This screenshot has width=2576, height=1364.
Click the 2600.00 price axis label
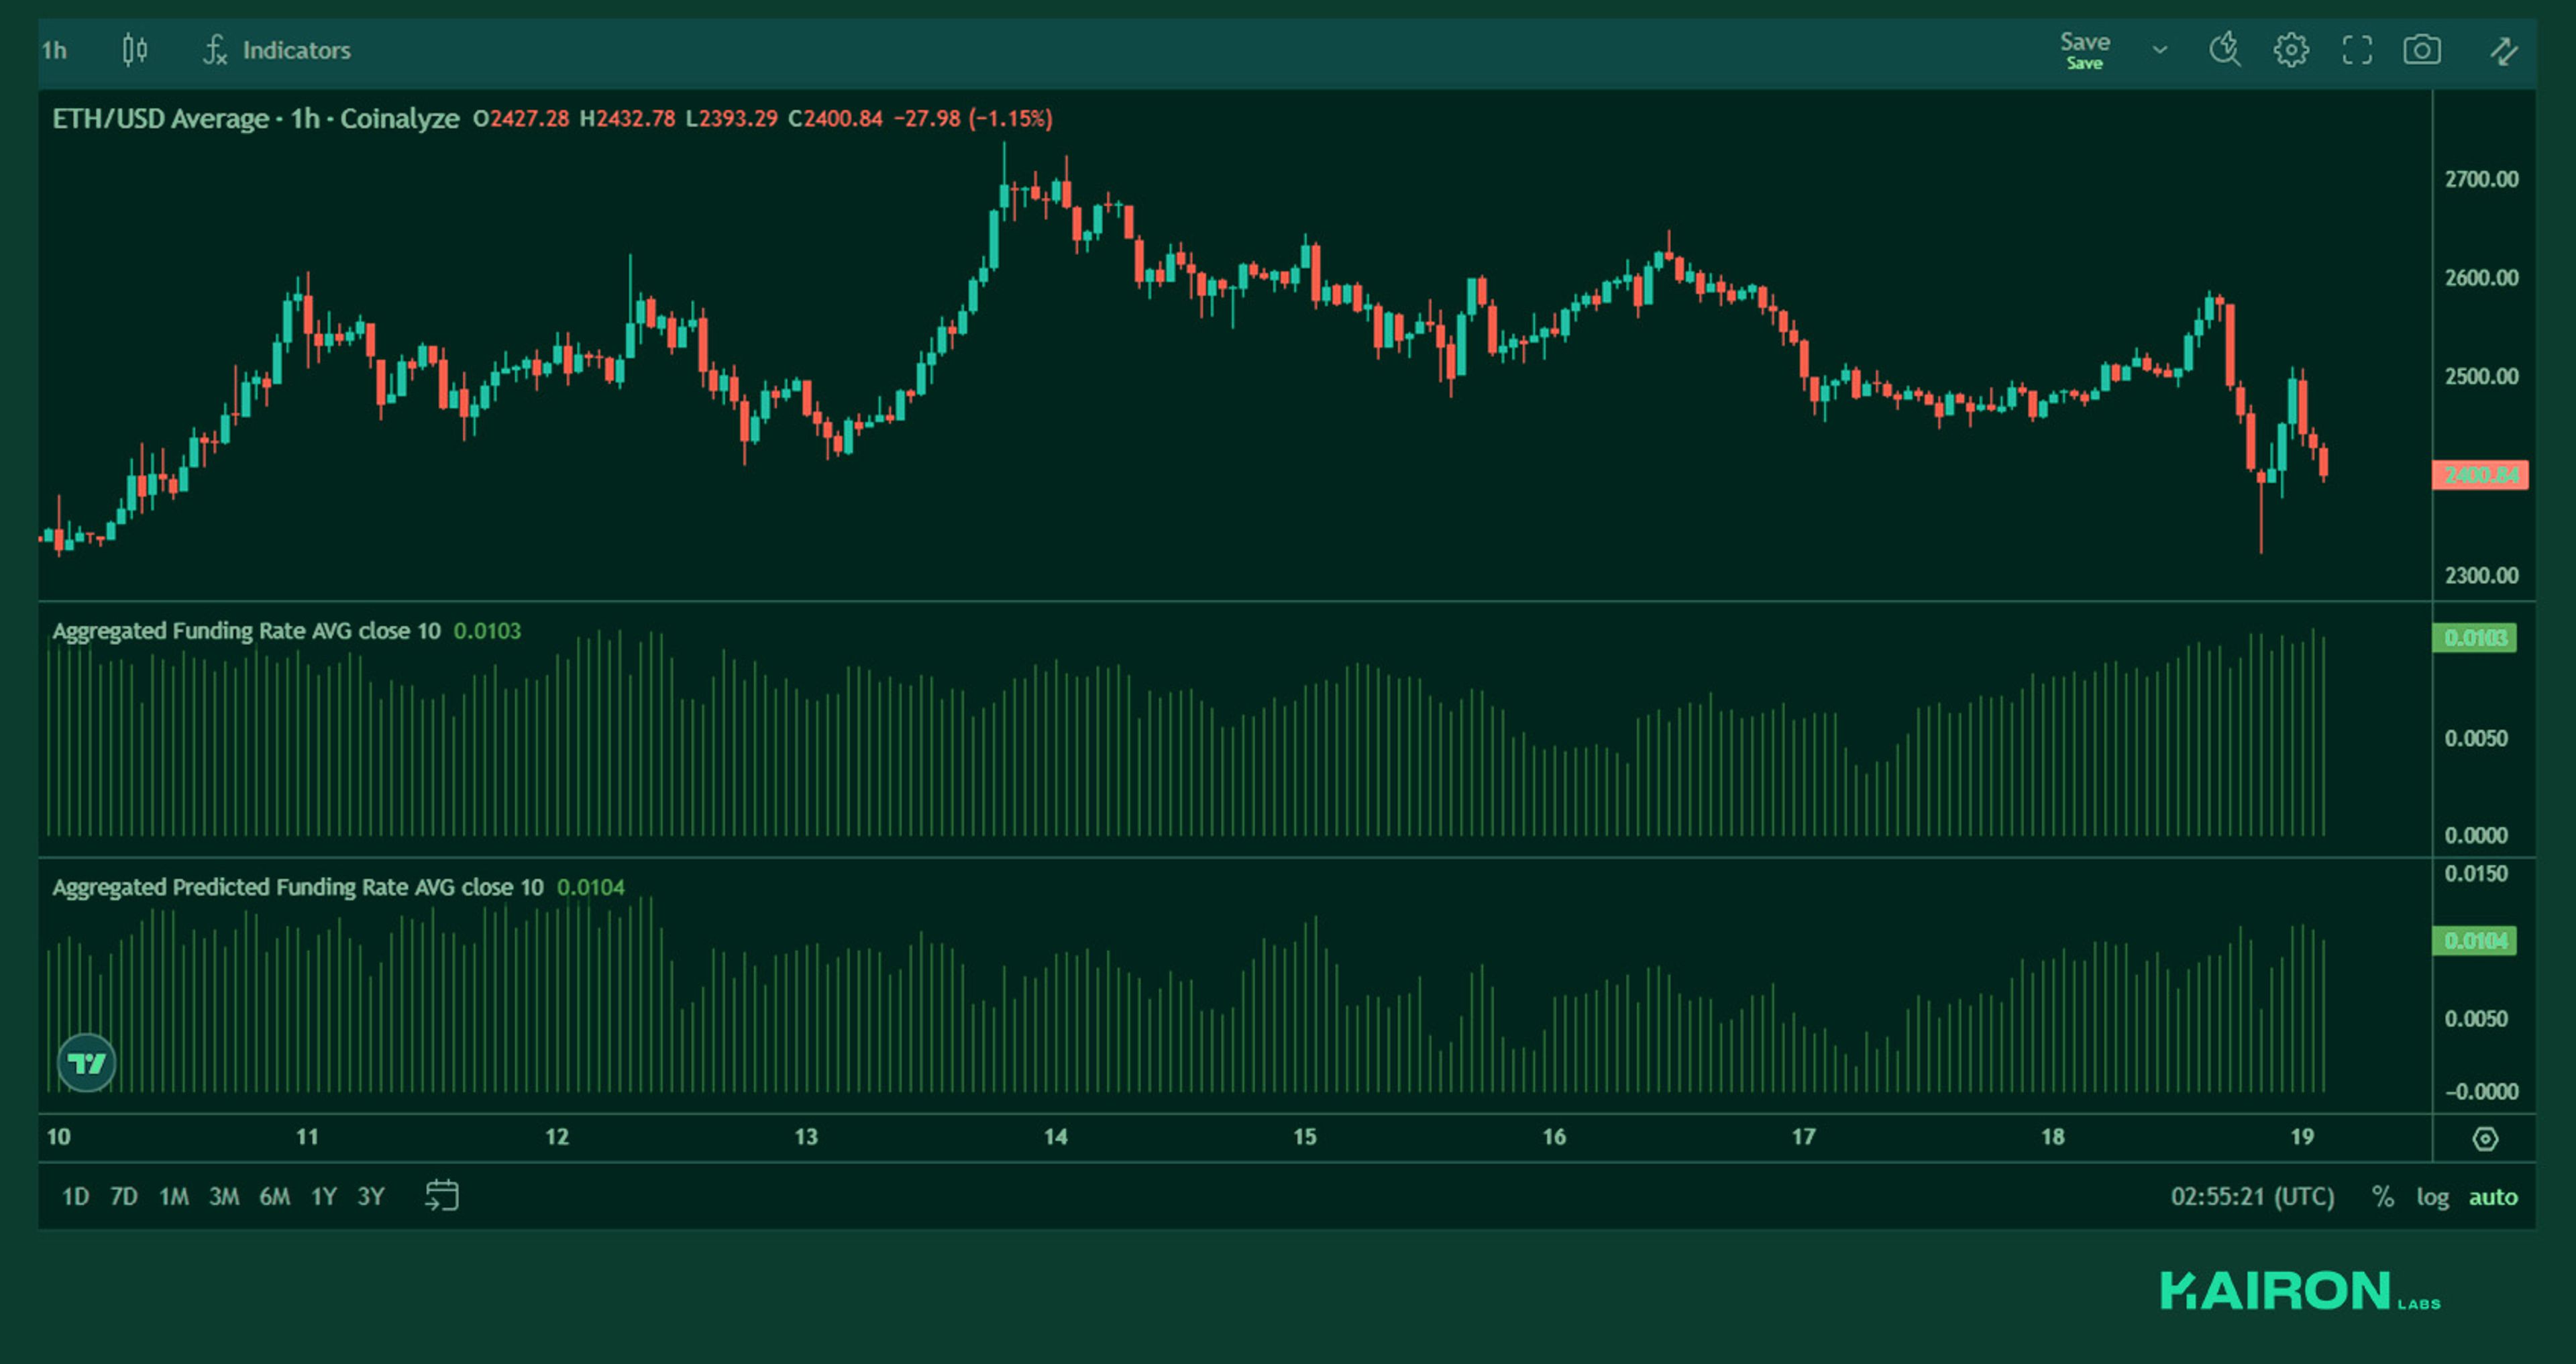2481,278
